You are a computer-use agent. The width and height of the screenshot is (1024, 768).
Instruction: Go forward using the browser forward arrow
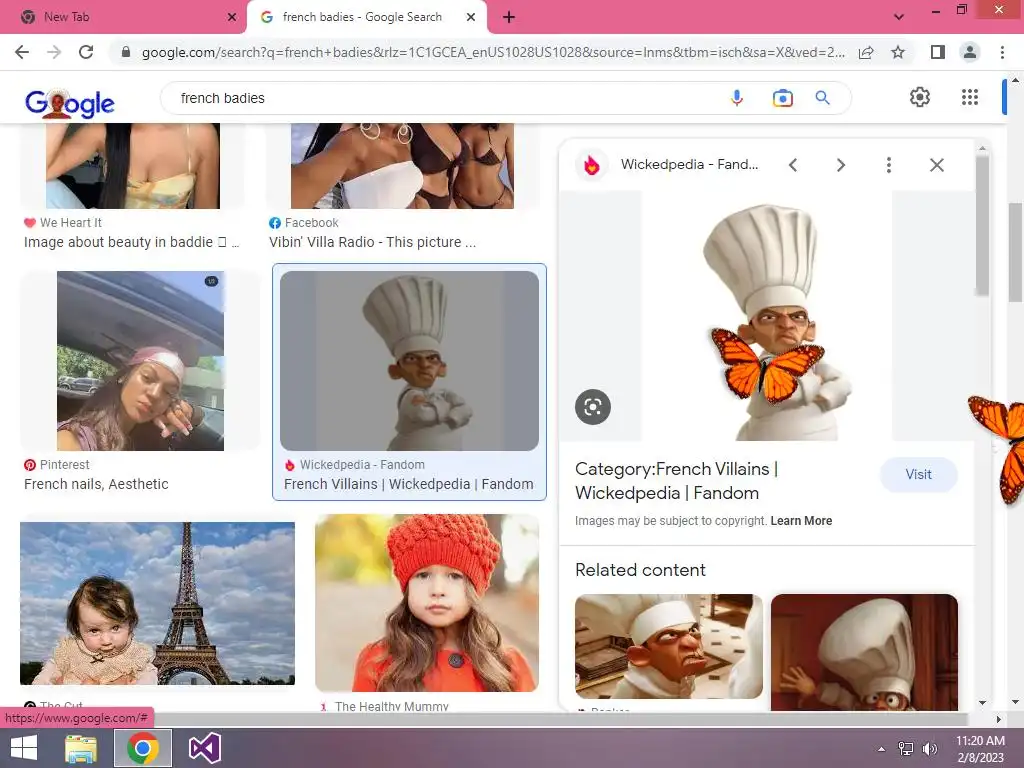tap(54, 52)
